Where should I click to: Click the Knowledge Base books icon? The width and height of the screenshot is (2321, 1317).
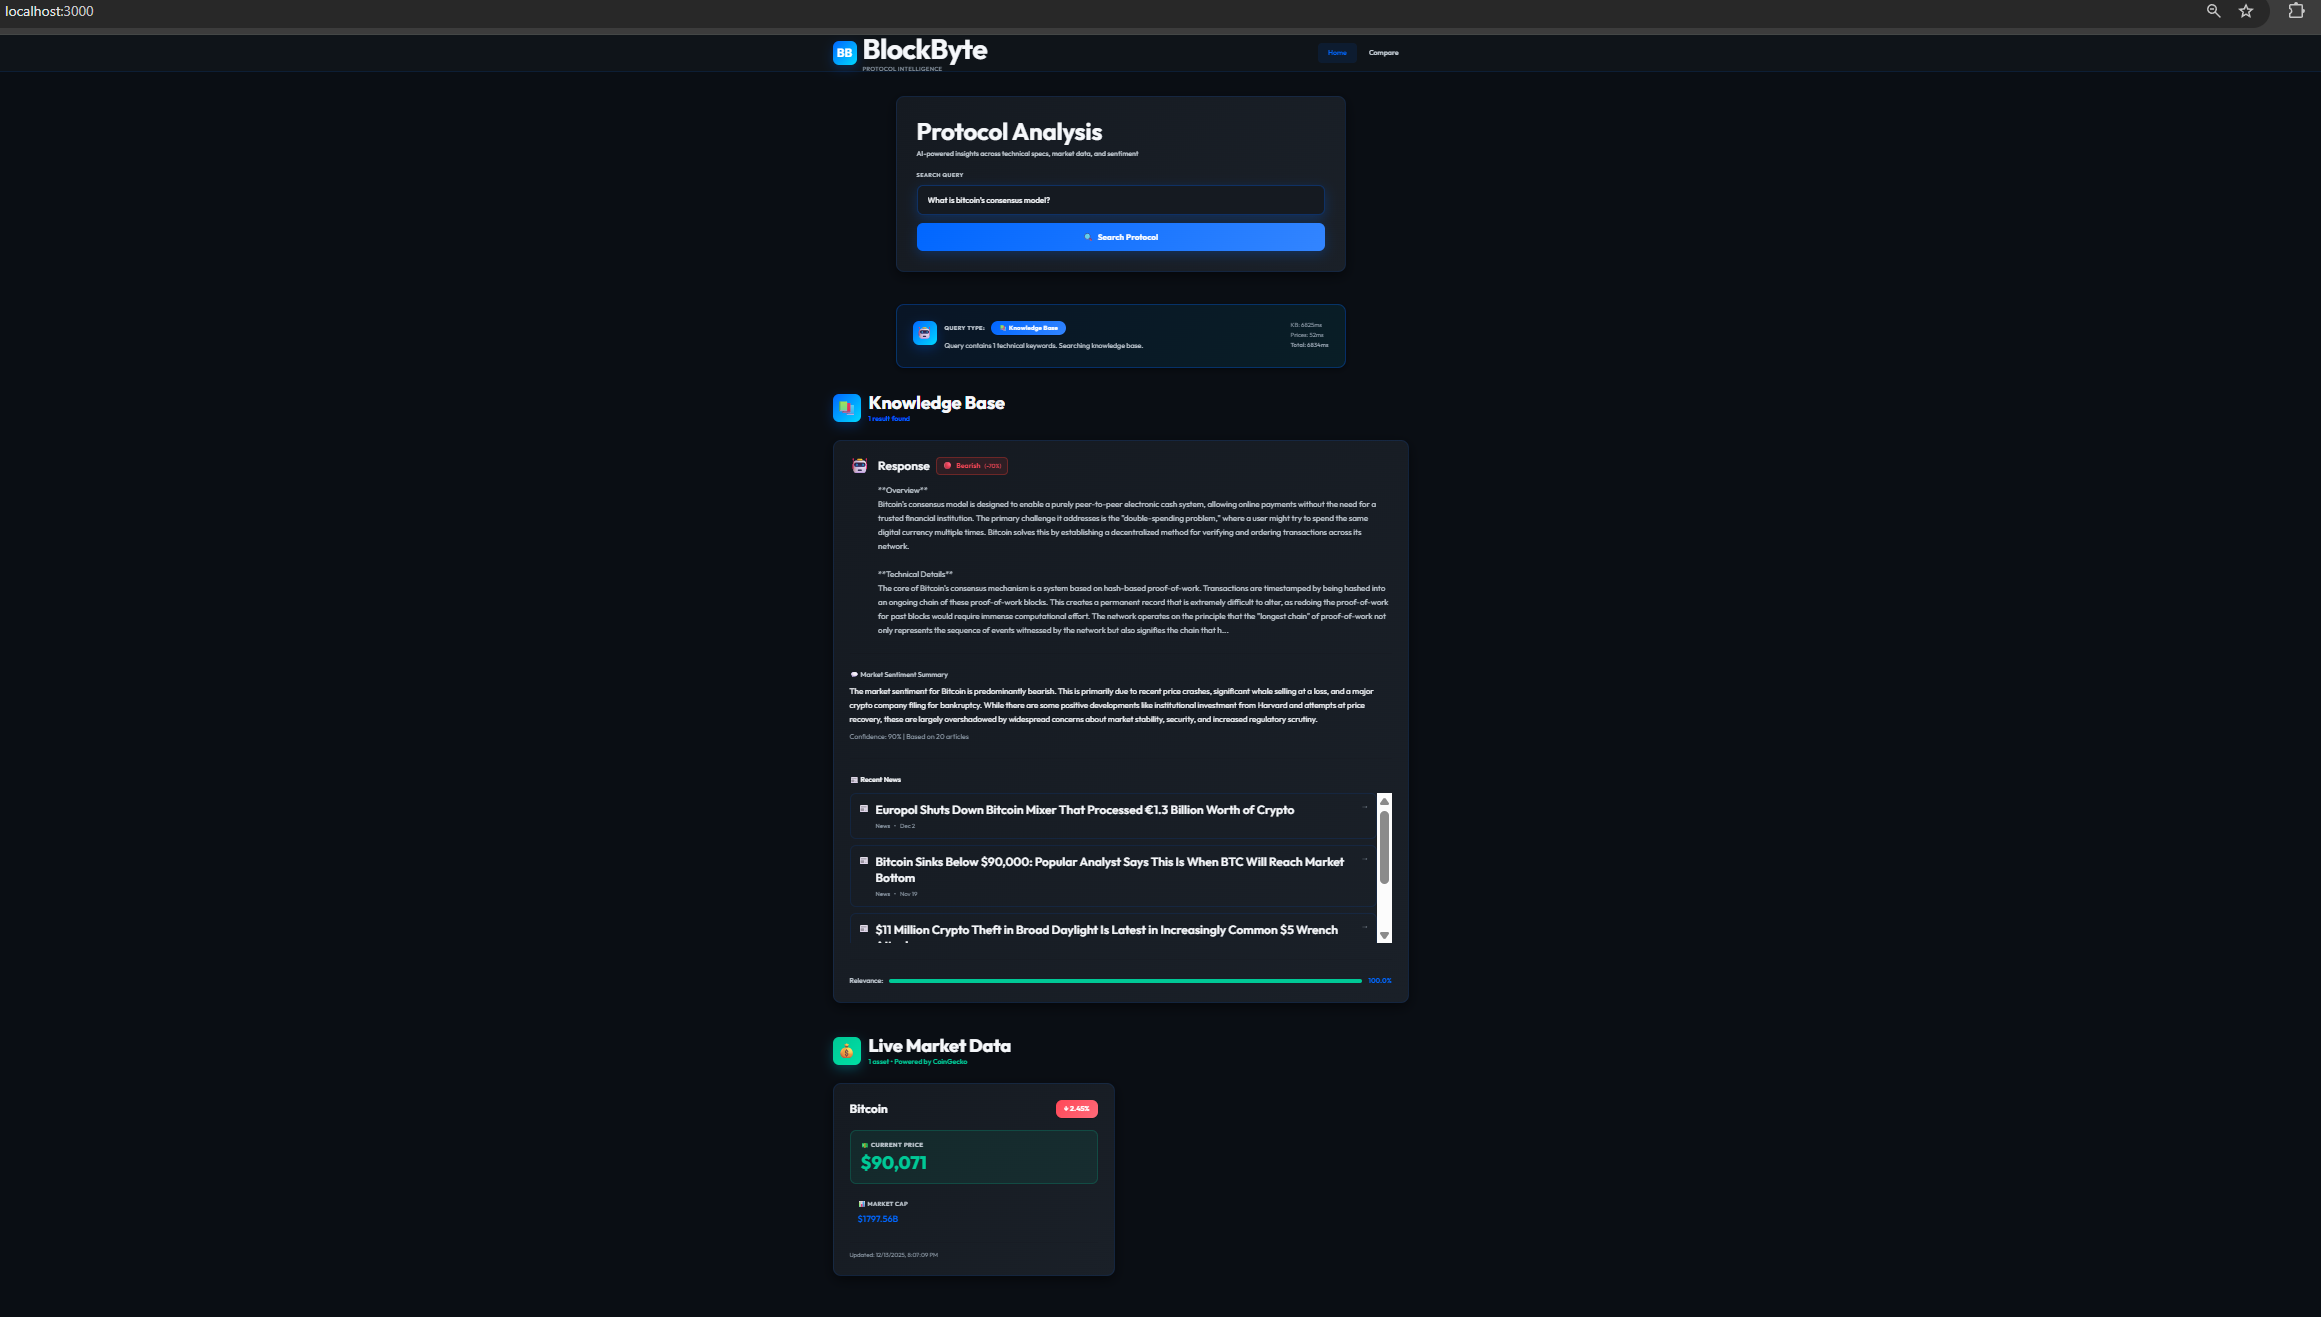coord(846,407)
